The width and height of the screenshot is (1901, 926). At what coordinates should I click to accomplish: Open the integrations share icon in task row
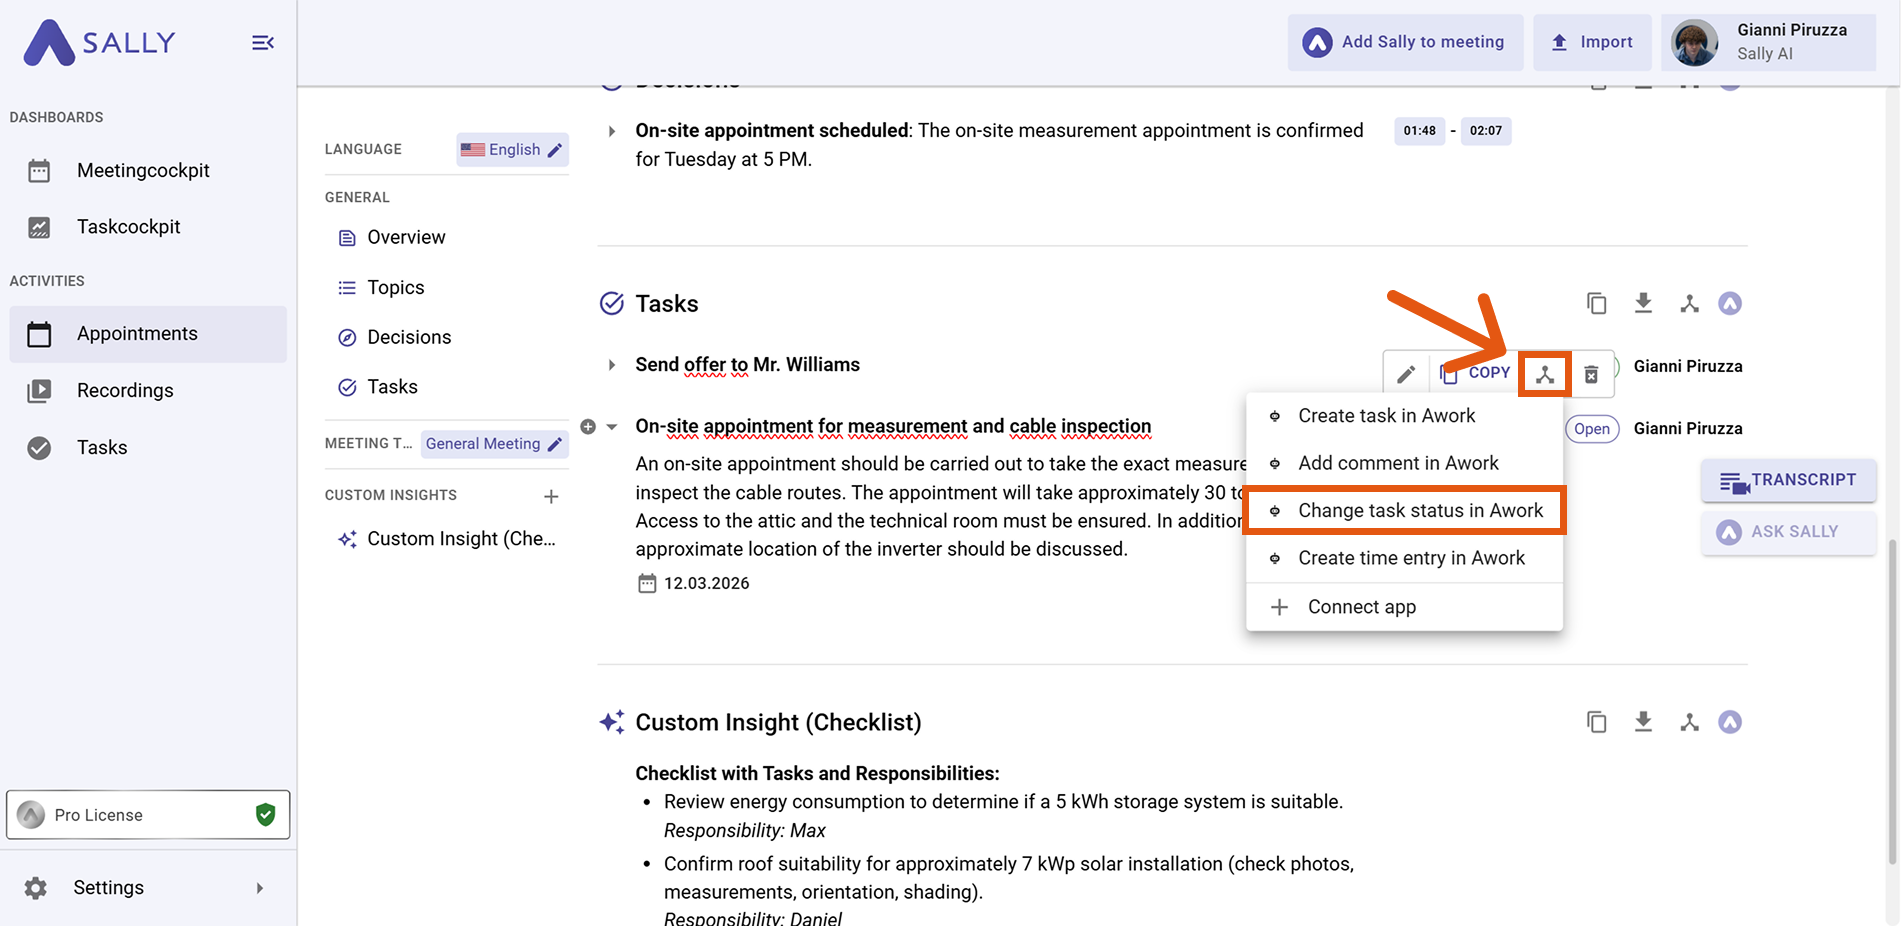(x=1544, y=374)
